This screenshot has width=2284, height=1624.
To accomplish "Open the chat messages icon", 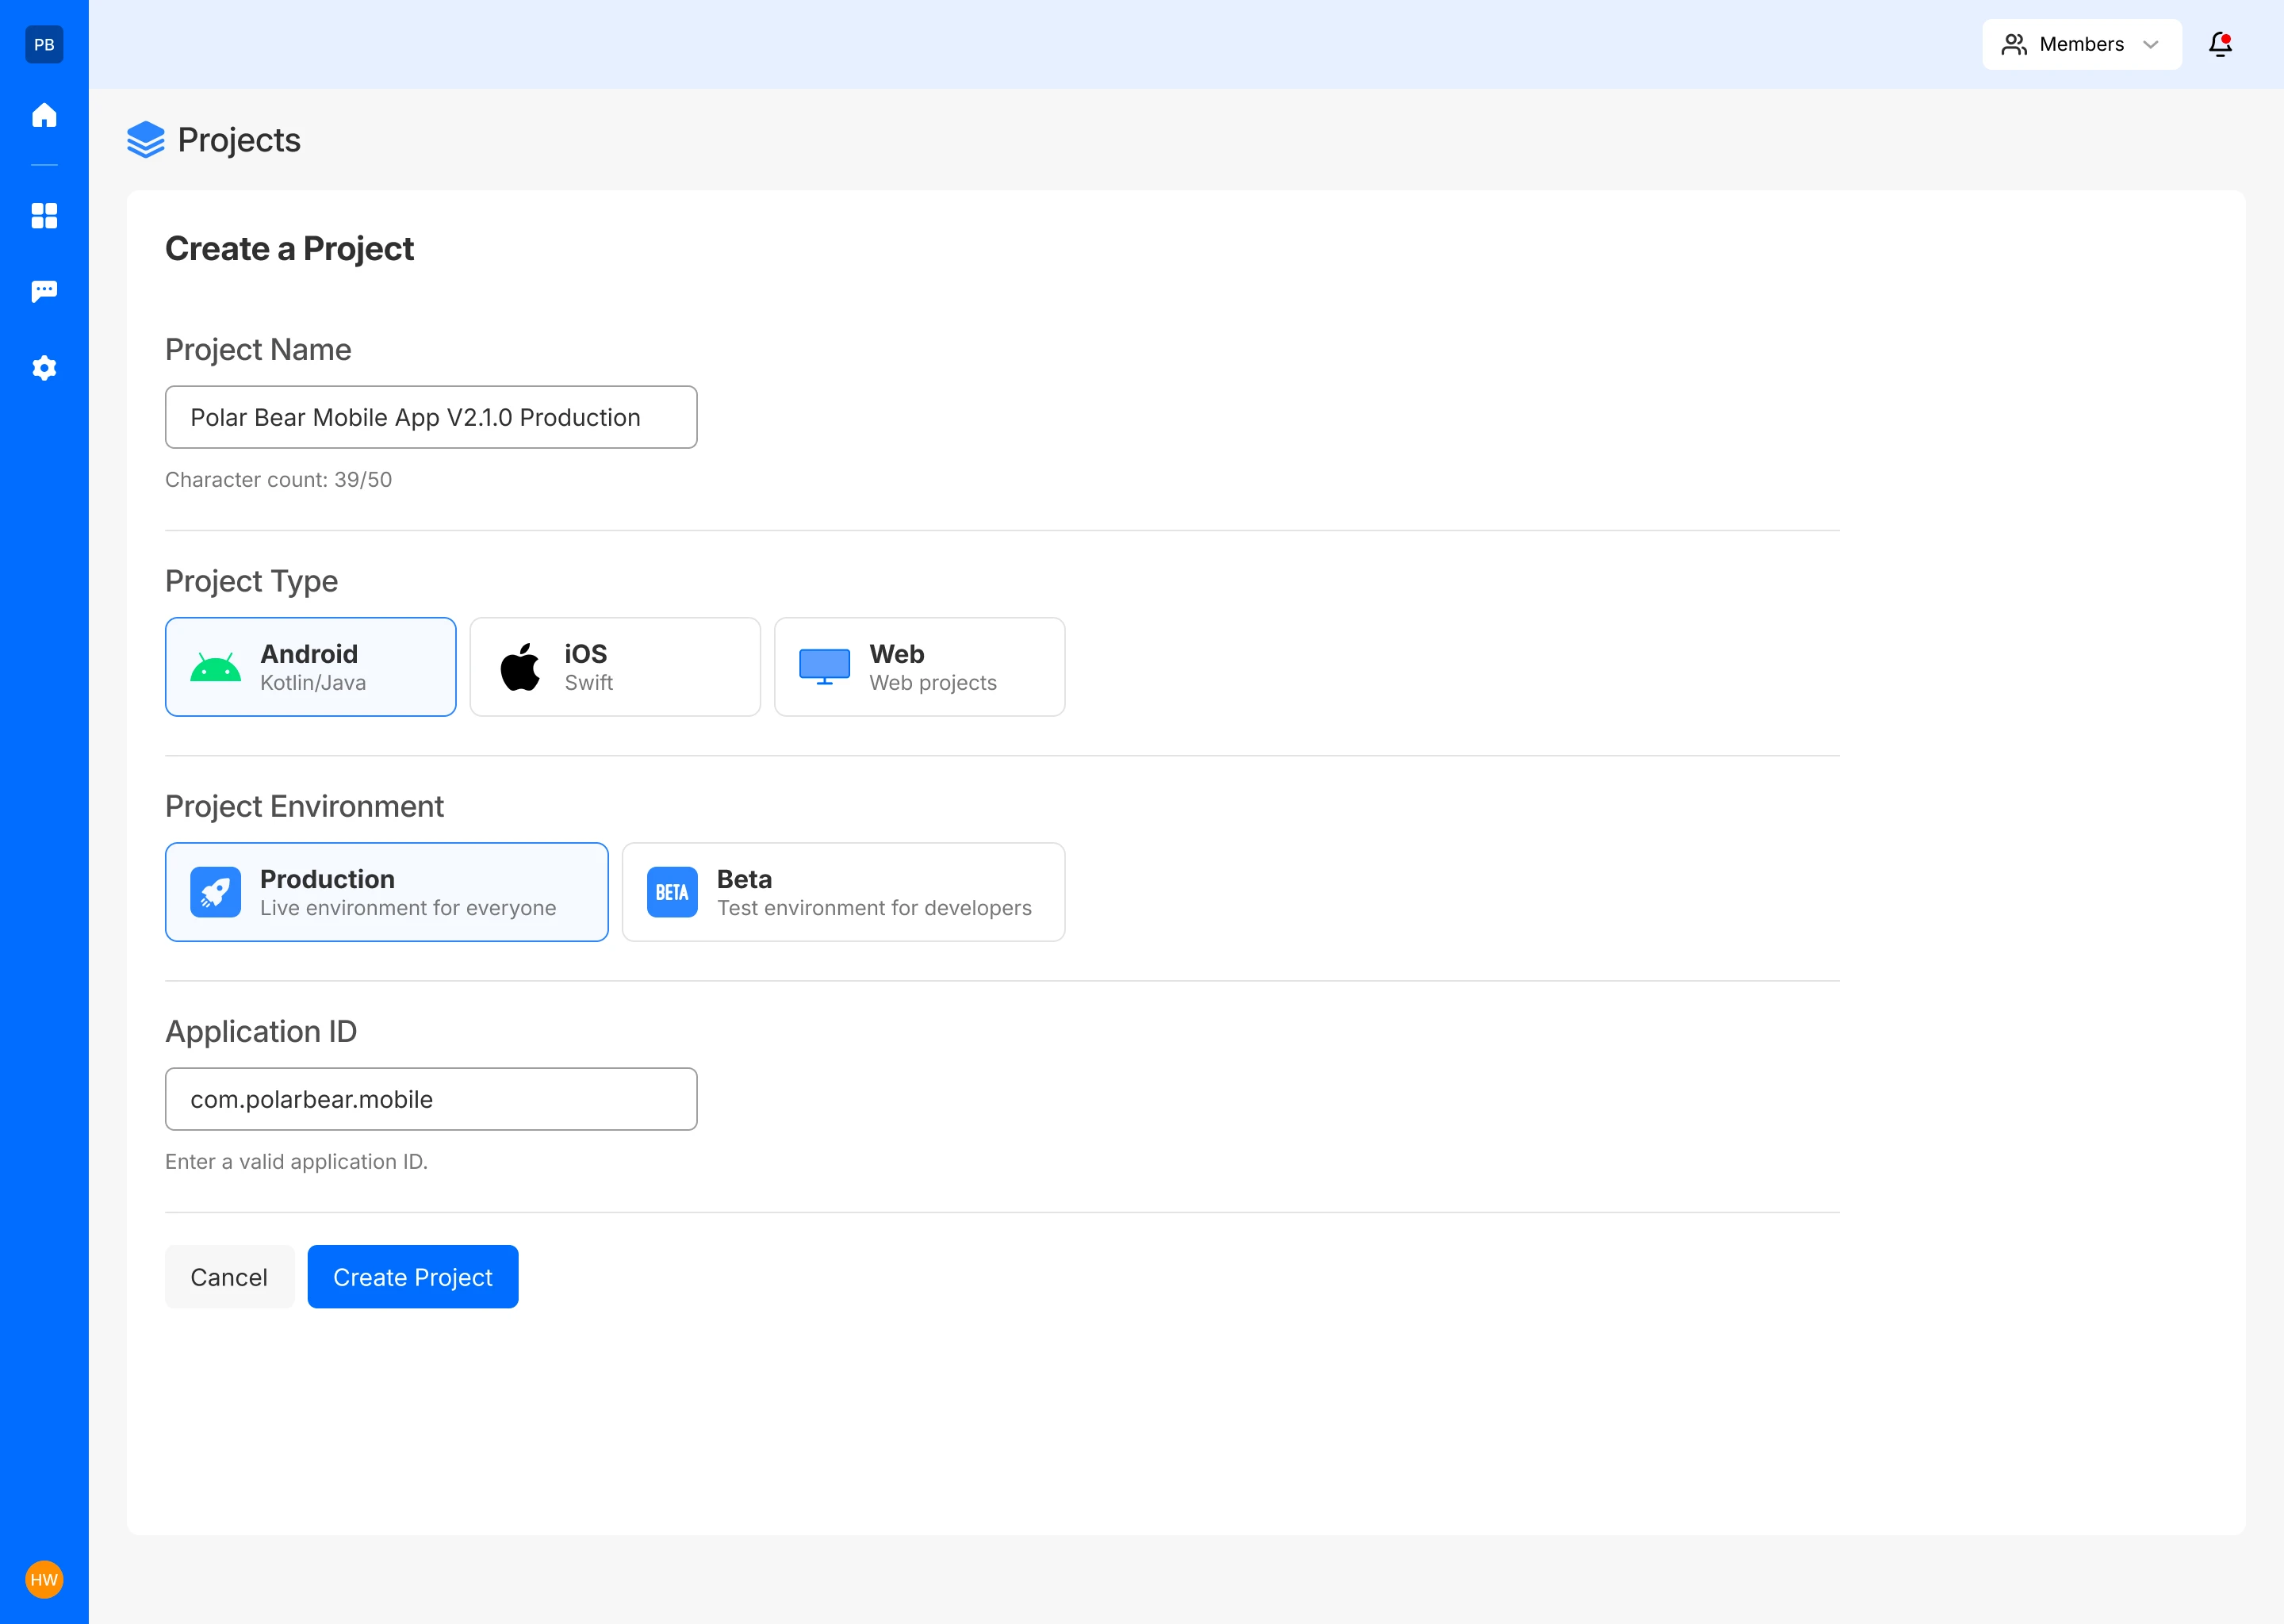I will click(44, 291).
